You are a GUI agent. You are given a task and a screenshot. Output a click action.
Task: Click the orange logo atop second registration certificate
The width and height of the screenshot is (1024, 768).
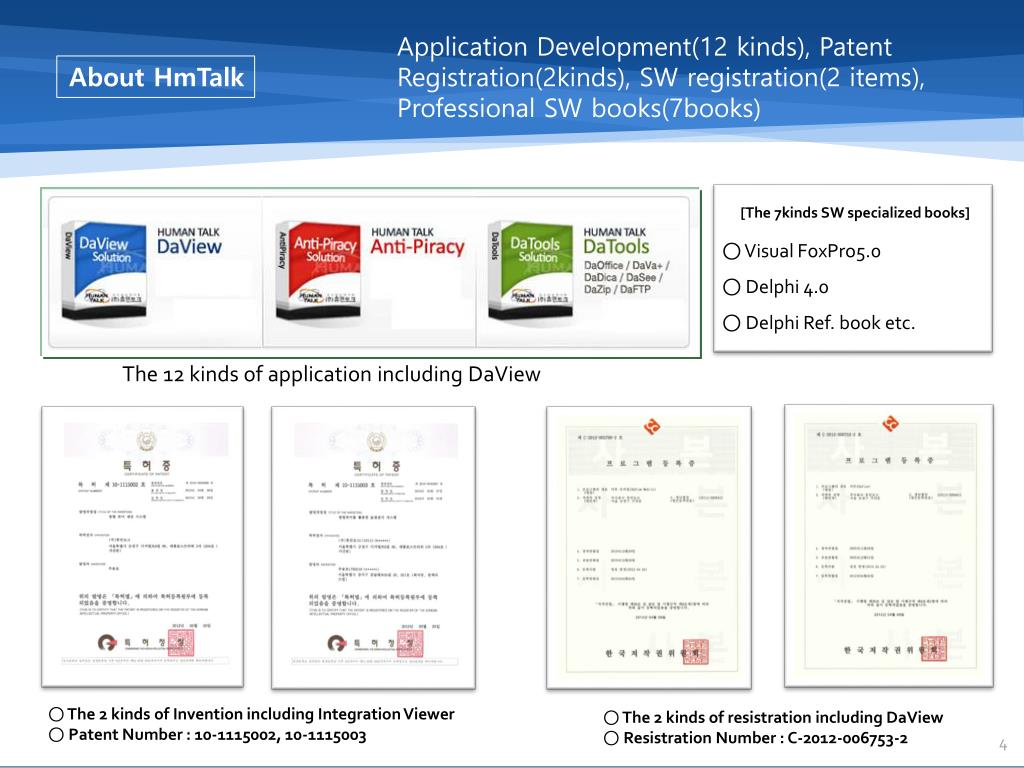tap(890, 423)
